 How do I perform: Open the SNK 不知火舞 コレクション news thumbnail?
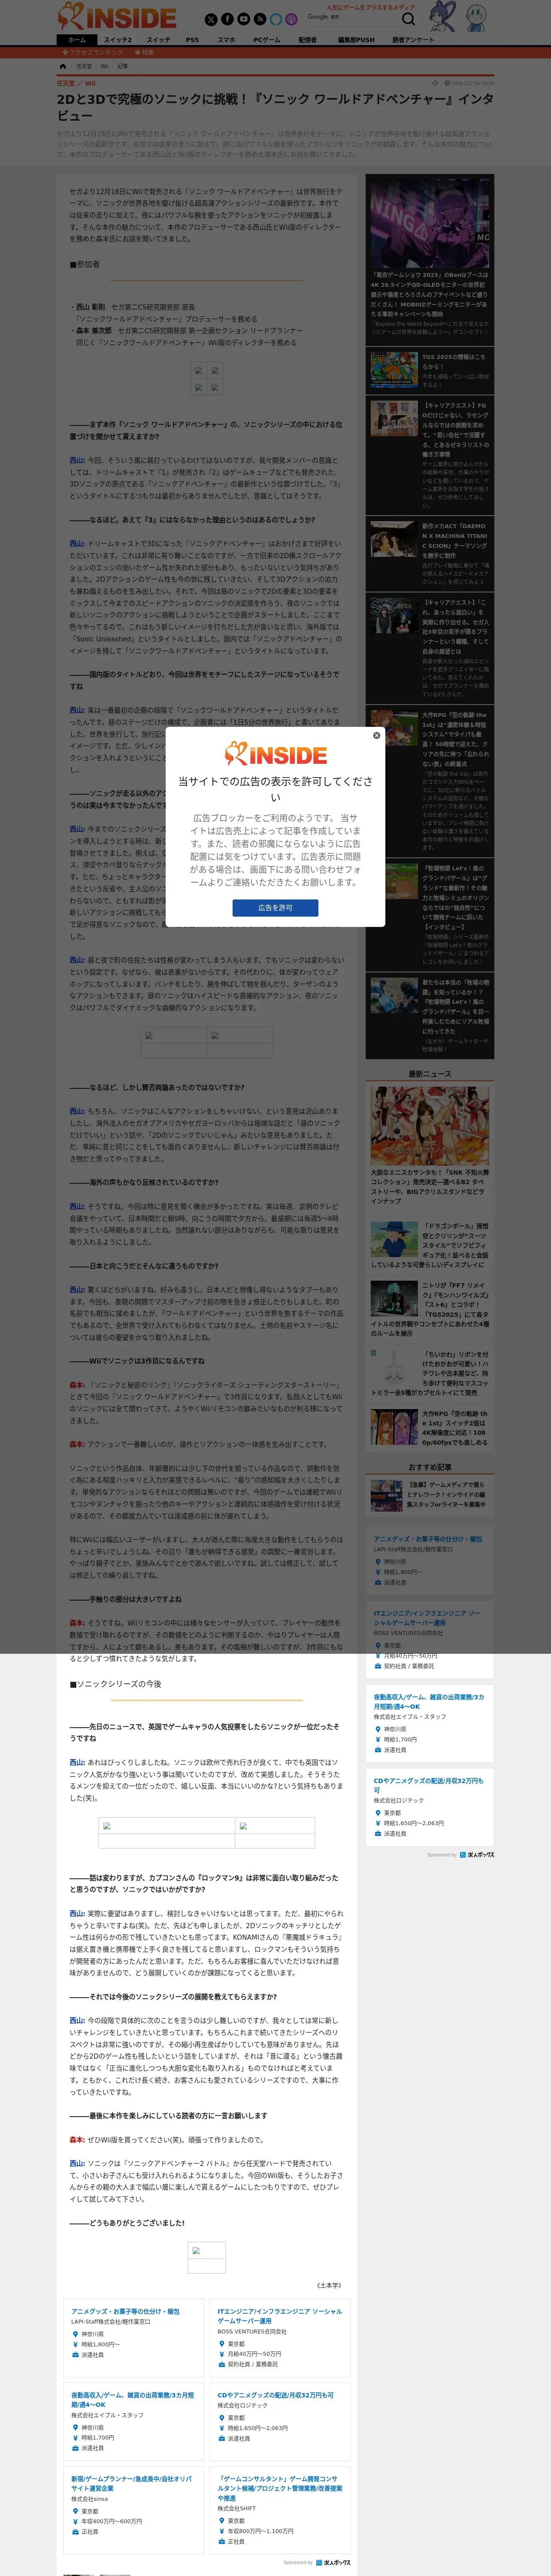click(x=430, y=1126)
